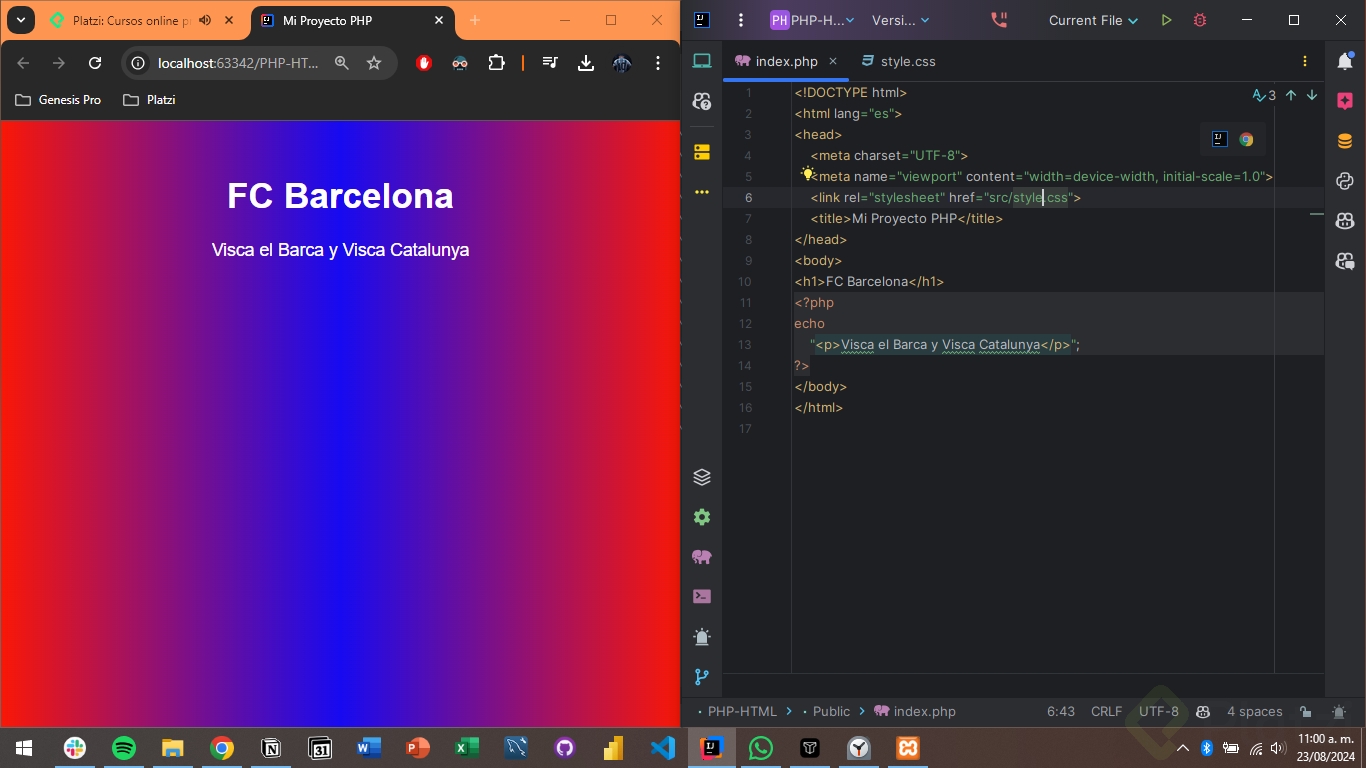Open IDE Notifications bell
Image resolution: width=1366 pixels, height=768 pixels.
[x=1345, y=61]
